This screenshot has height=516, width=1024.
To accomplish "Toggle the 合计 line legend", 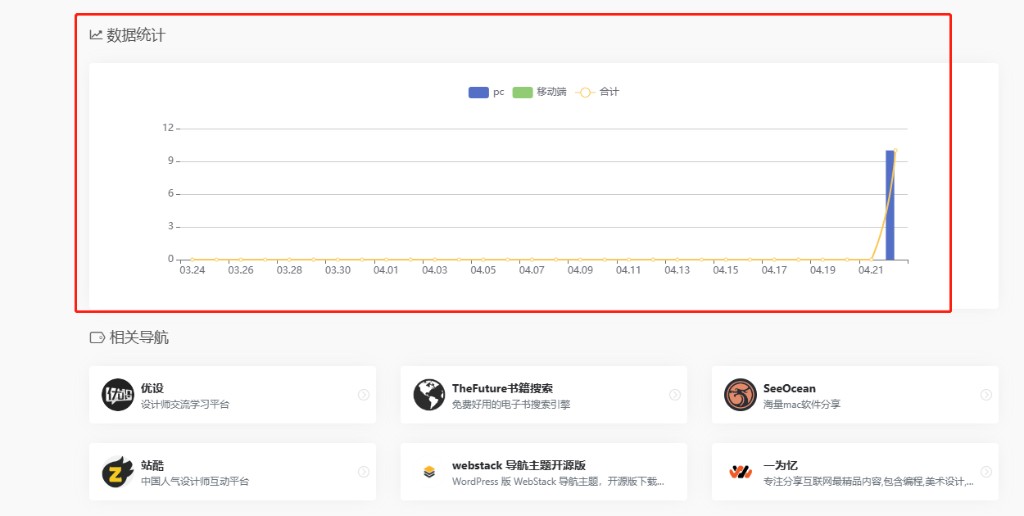I will tap(597, 92).
